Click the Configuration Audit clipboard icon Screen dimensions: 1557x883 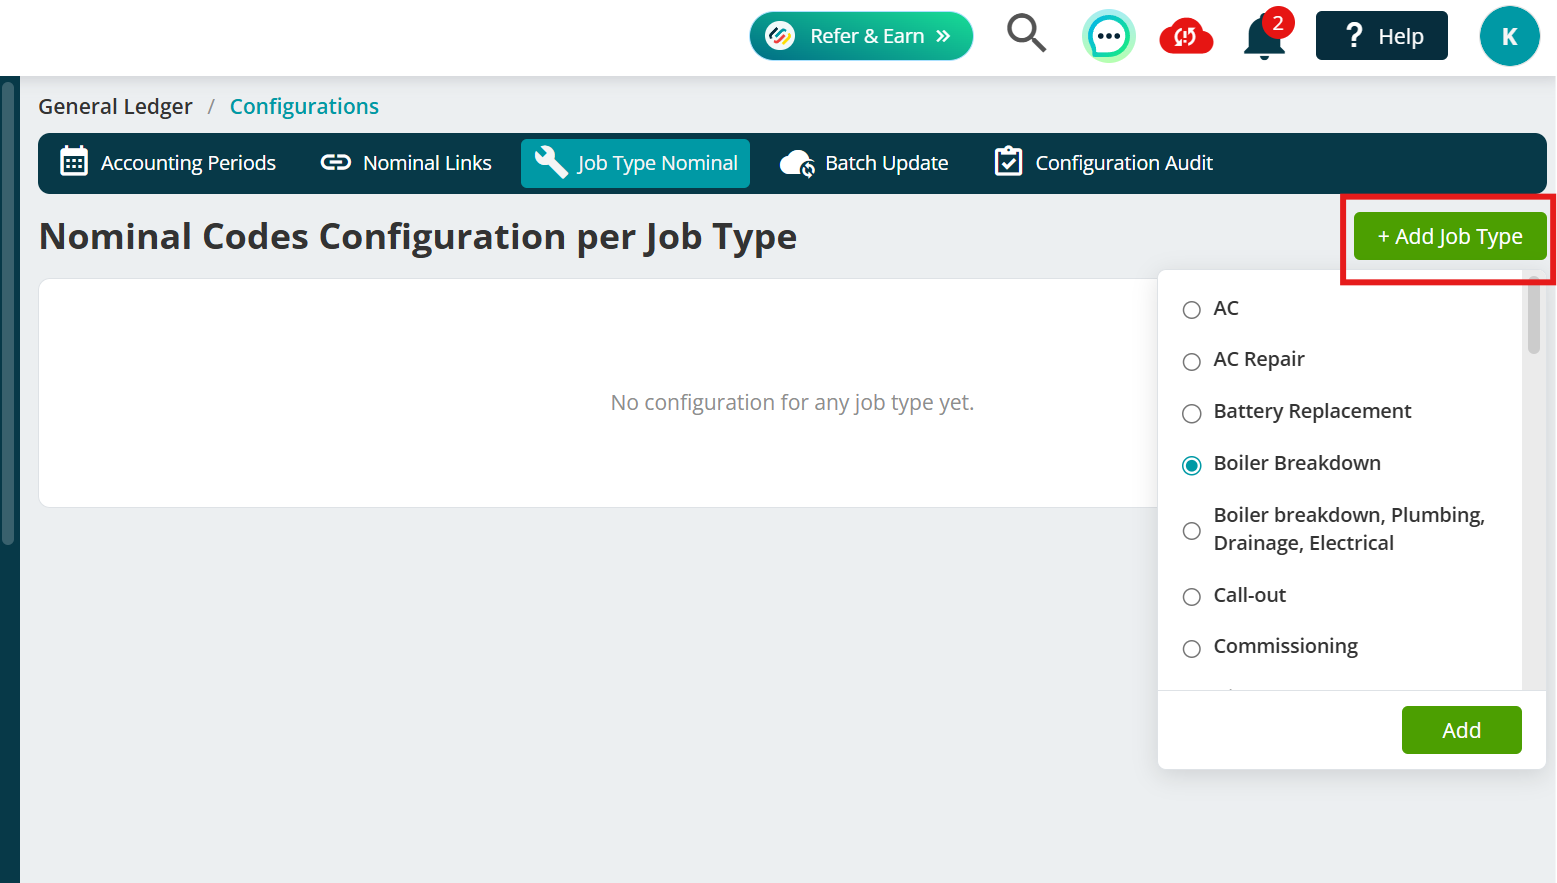tap(1008, 162)
